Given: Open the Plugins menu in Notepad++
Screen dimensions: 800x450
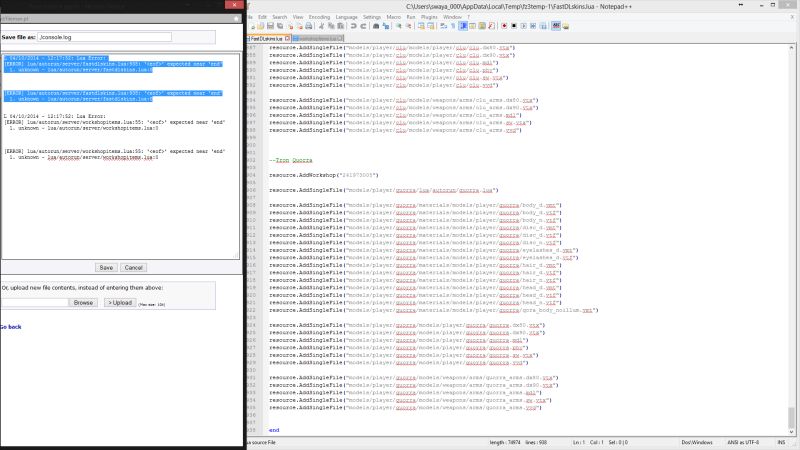Looking at the screenshot, I should [x=429, y=17].
